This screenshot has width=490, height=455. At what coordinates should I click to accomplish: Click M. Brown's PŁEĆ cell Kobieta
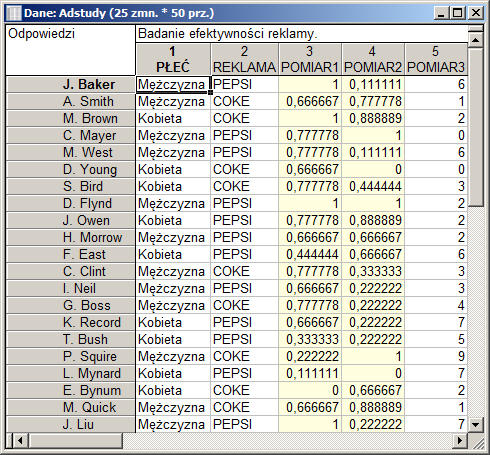point(173,119)
